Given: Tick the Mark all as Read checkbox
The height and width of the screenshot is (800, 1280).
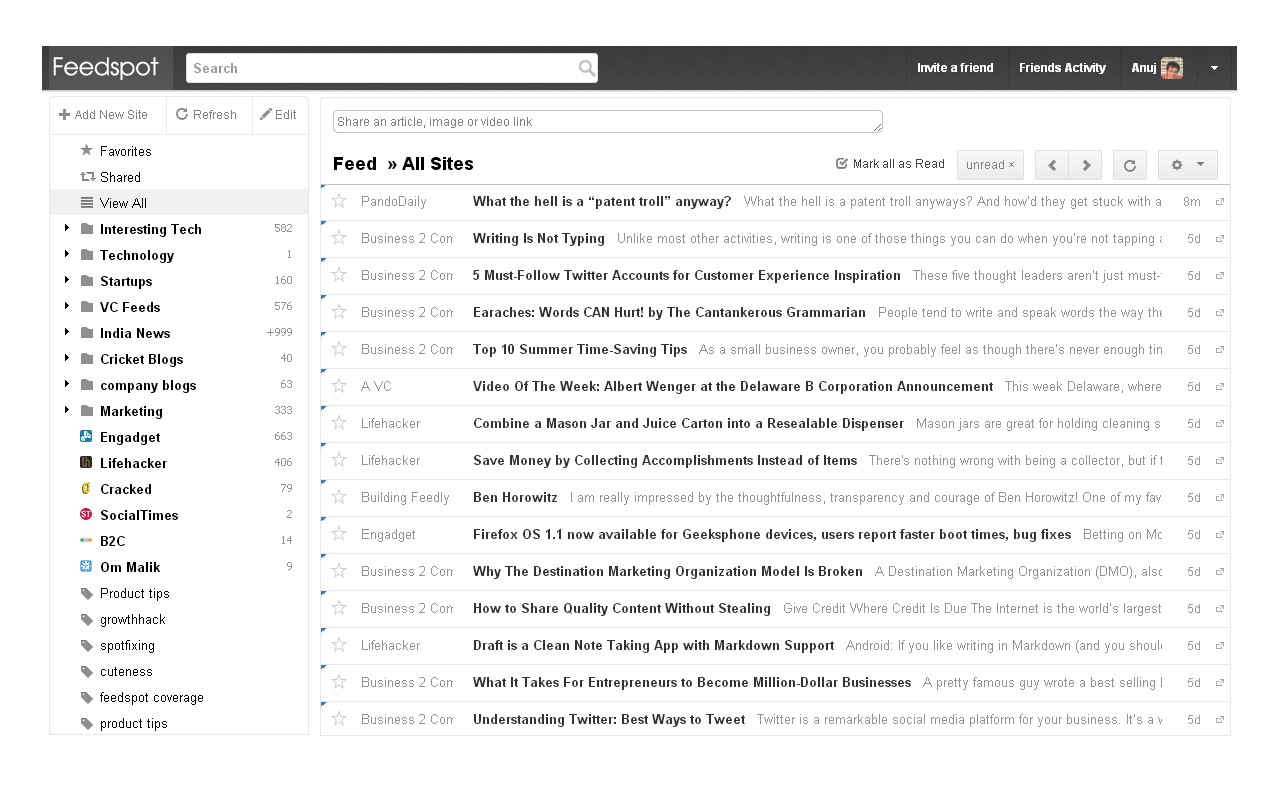Looking at the screenshot, I should pyautogui.click(x=842, y=164).
